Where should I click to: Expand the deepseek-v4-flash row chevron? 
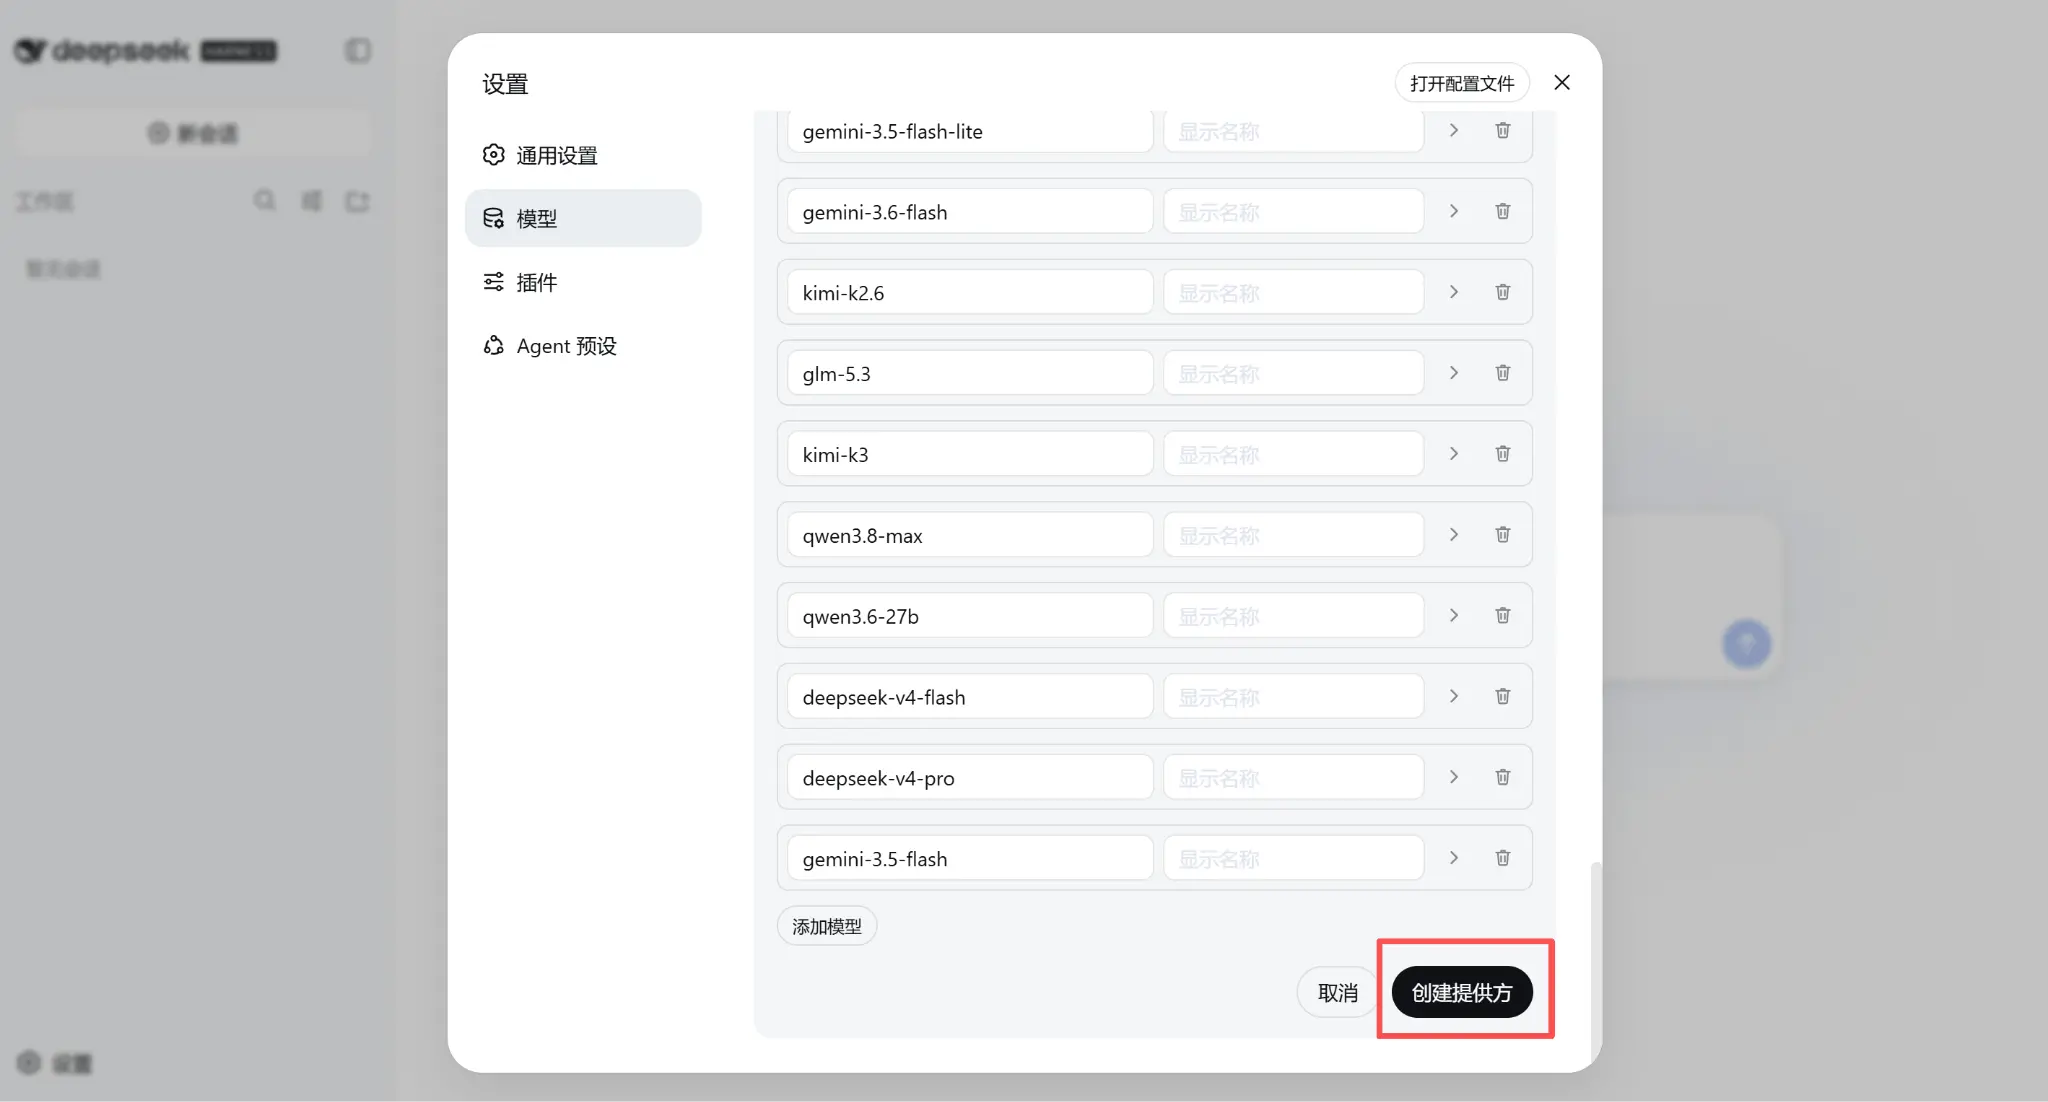pos(1454,697)
